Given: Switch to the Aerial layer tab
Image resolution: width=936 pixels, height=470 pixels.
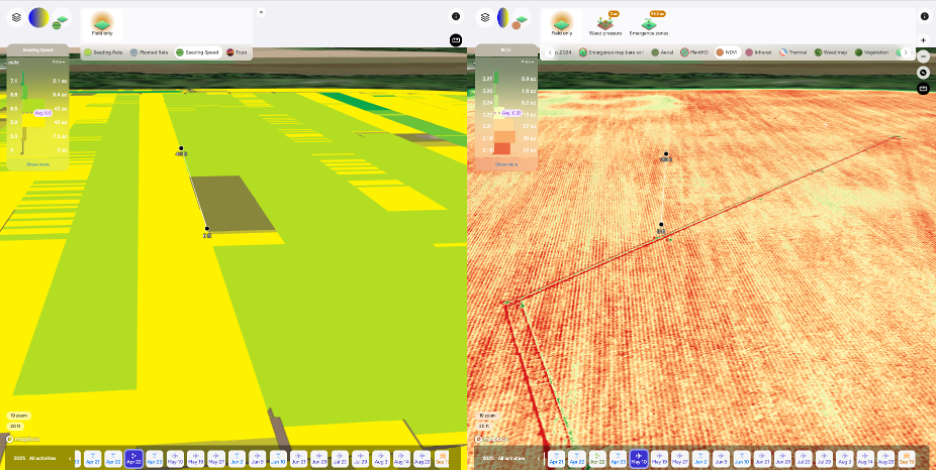Looking at the screenshot, I should click(x=663, y=52).
